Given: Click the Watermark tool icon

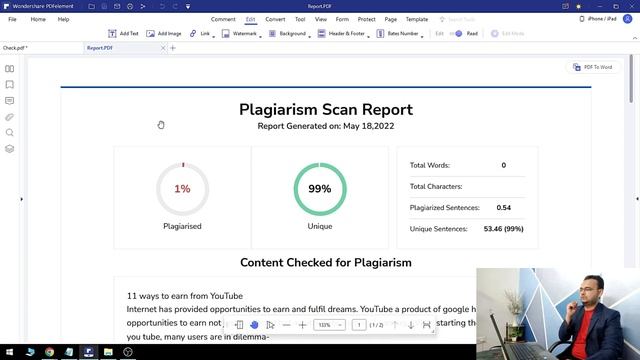Looking at the screenshot, I should [x=226, y=33].
